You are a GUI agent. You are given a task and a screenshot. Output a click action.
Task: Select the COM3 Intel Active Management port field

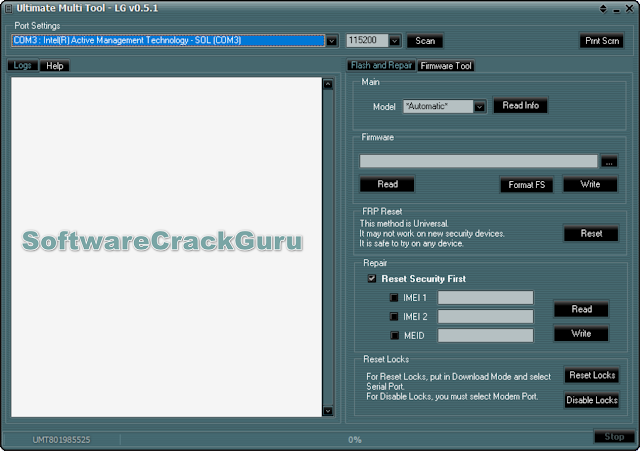[x=168, y=40]
